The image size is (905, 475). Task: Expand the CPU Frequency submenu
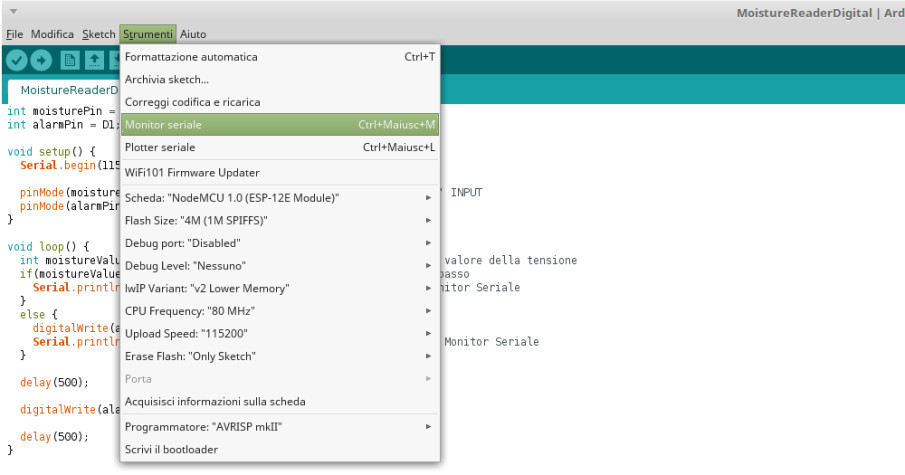[280, 311]
